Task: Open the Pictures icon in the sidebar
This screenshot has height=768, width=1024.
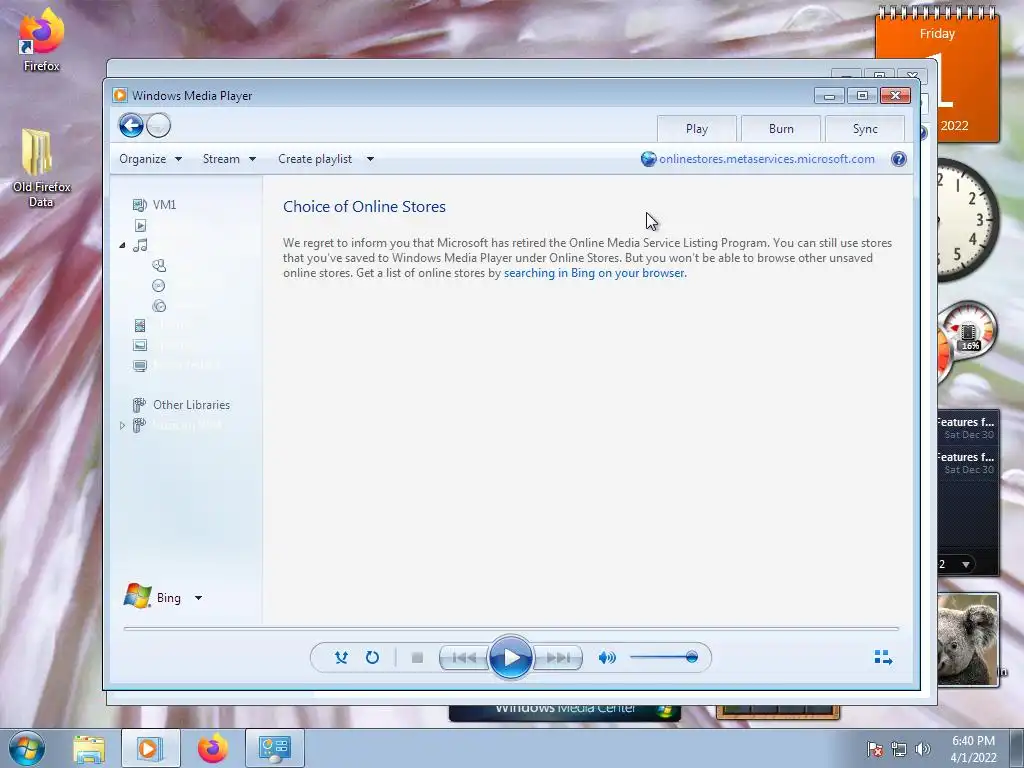Action: coord(140,345)
